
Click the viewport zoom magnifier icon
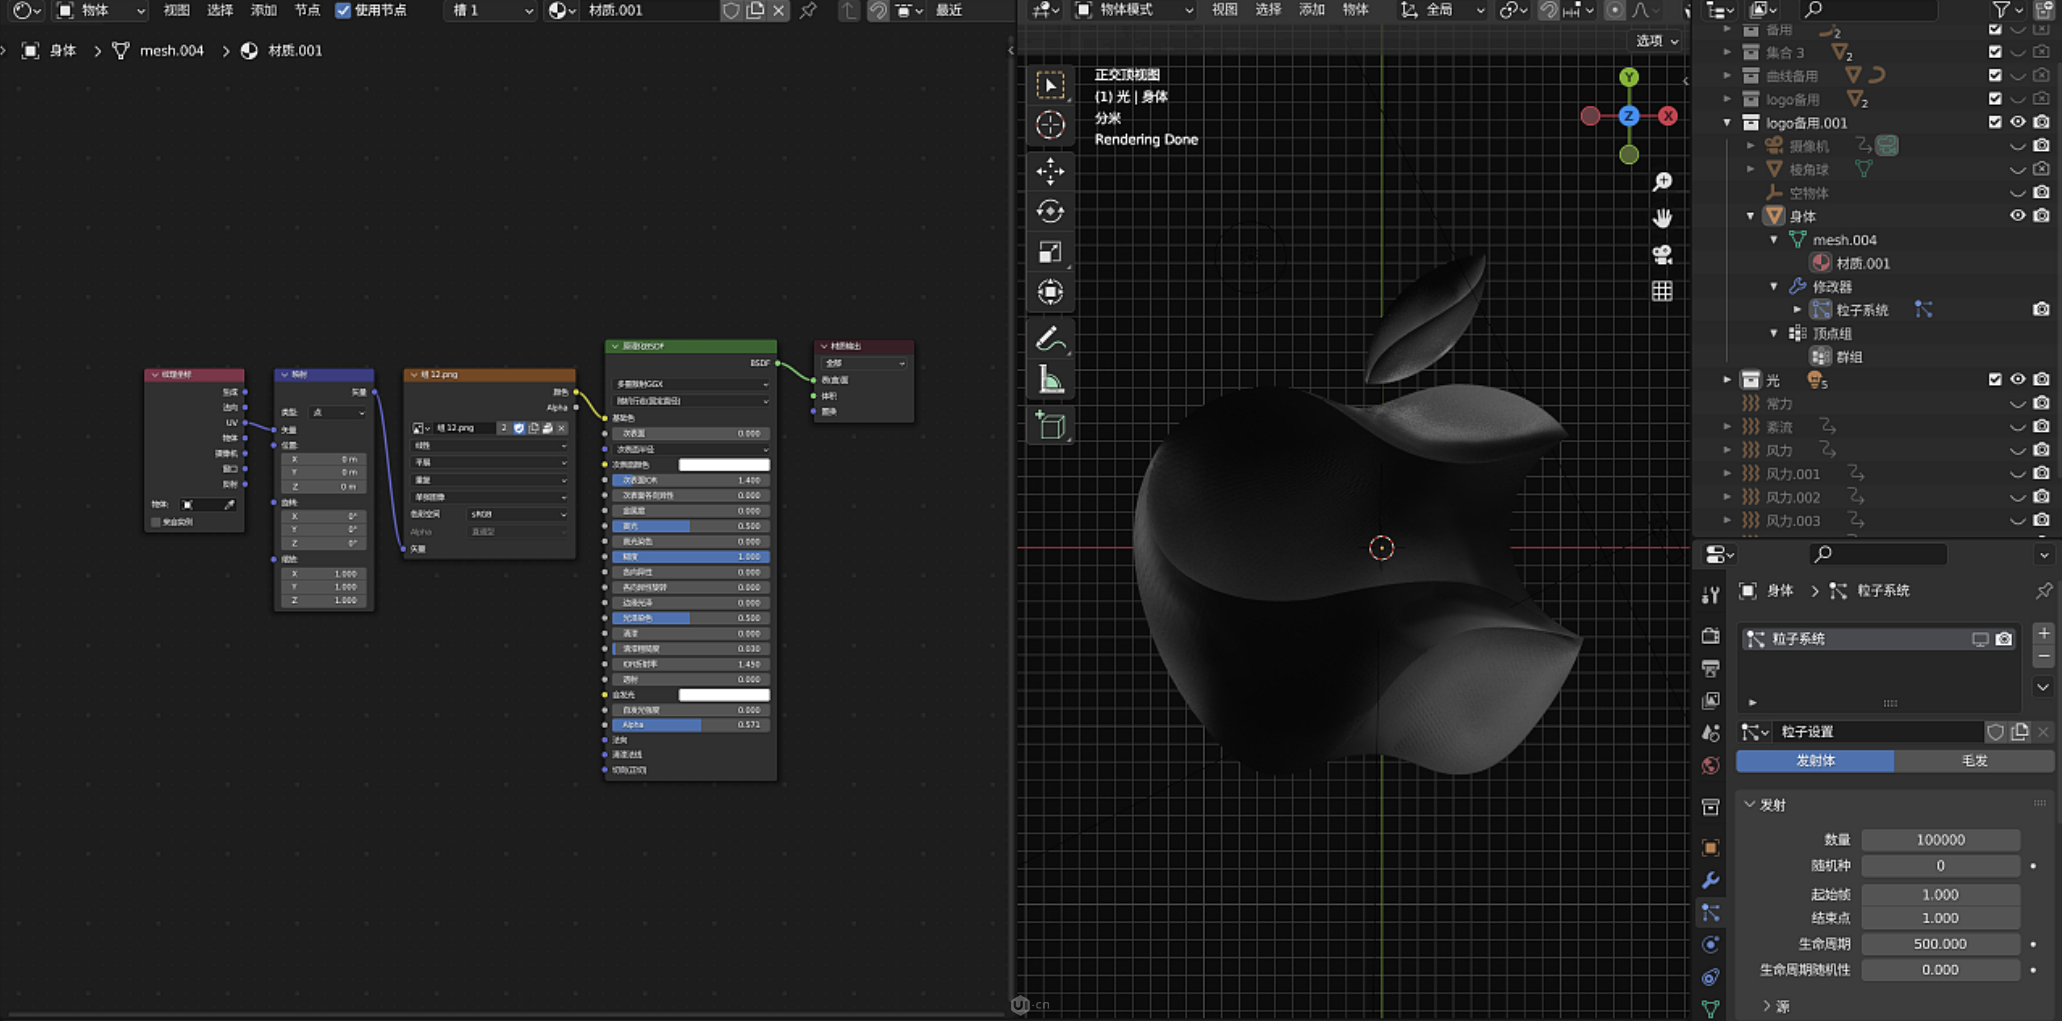[x=1662, y=182]
